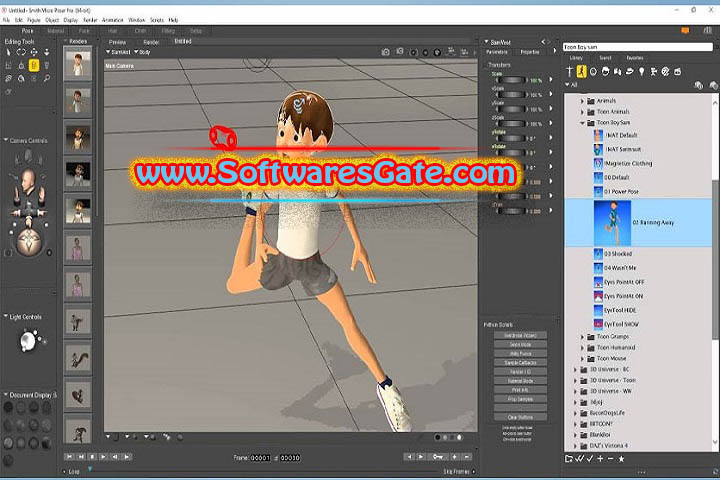Create new library folder icon
720x480 pixels.
click(569, 458)
